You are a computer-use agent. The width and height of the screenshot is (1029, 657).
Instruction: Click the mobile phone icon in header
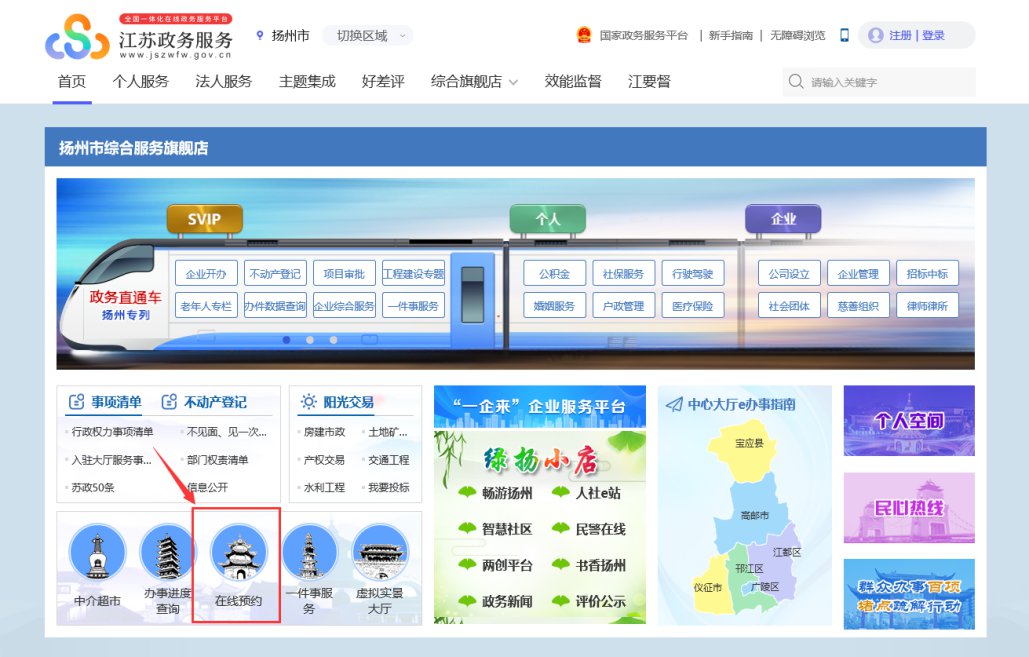coord(844,35)
